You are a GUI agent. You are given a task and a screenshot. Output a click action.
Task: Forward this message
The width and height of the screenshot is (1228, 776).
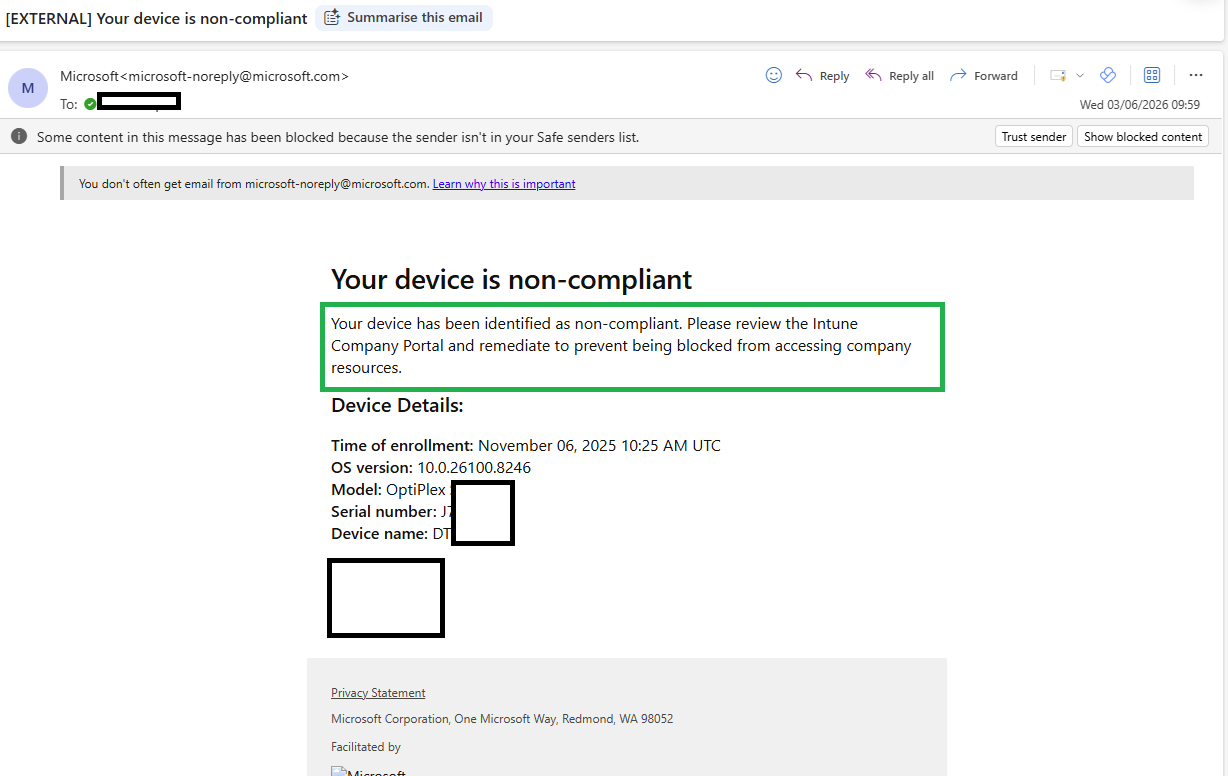point(984,76)
